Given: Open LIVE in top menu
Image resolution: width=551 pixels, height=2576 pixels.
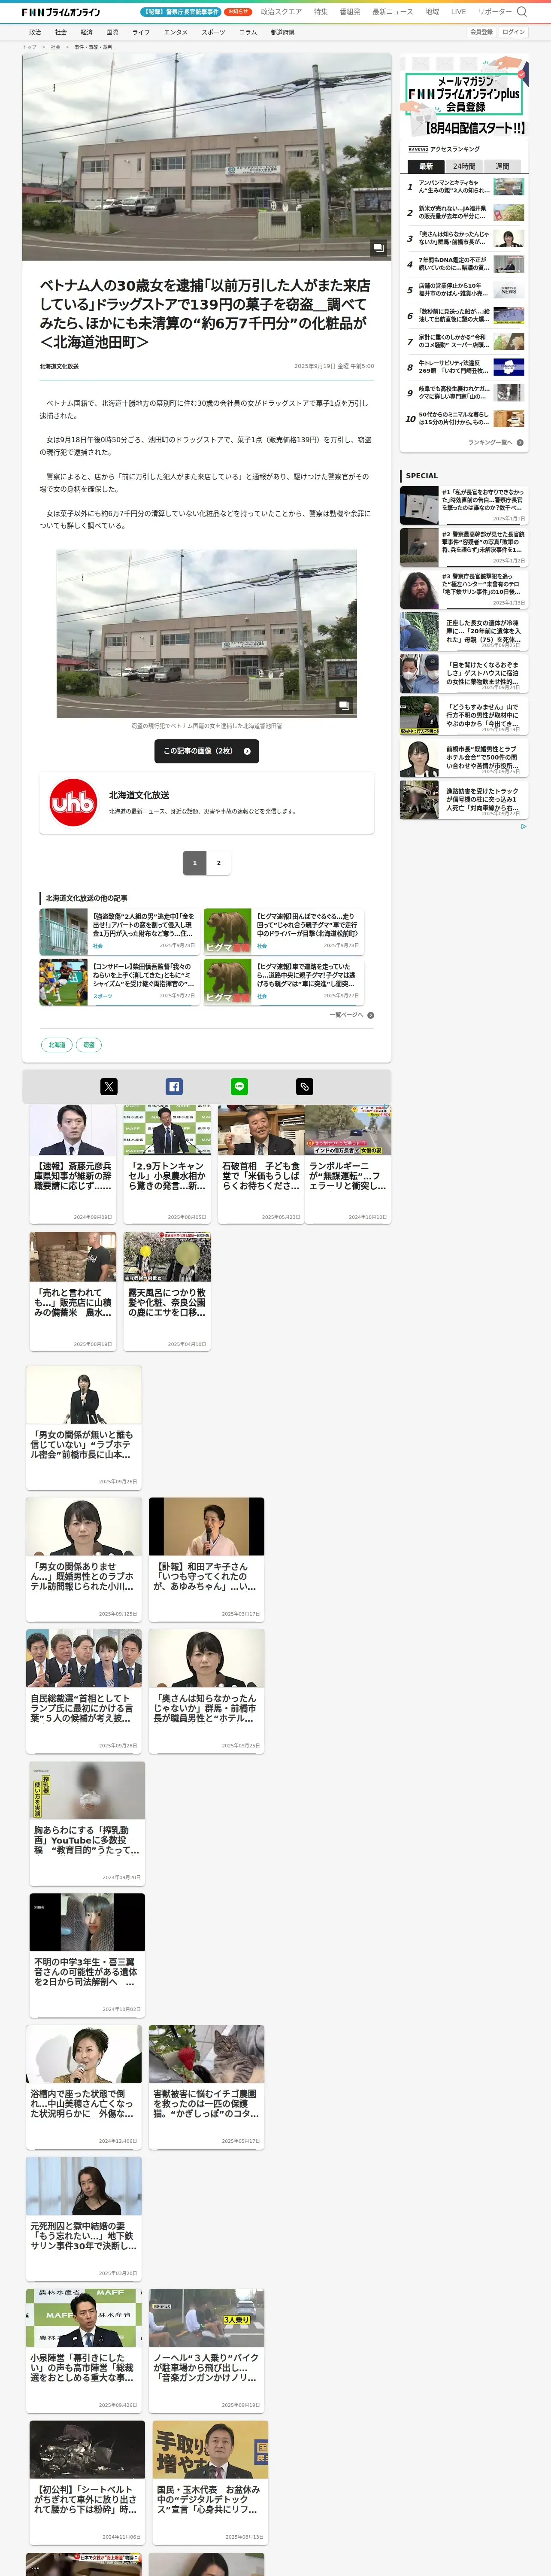Looking at the screenshot, I should (458, 12).
